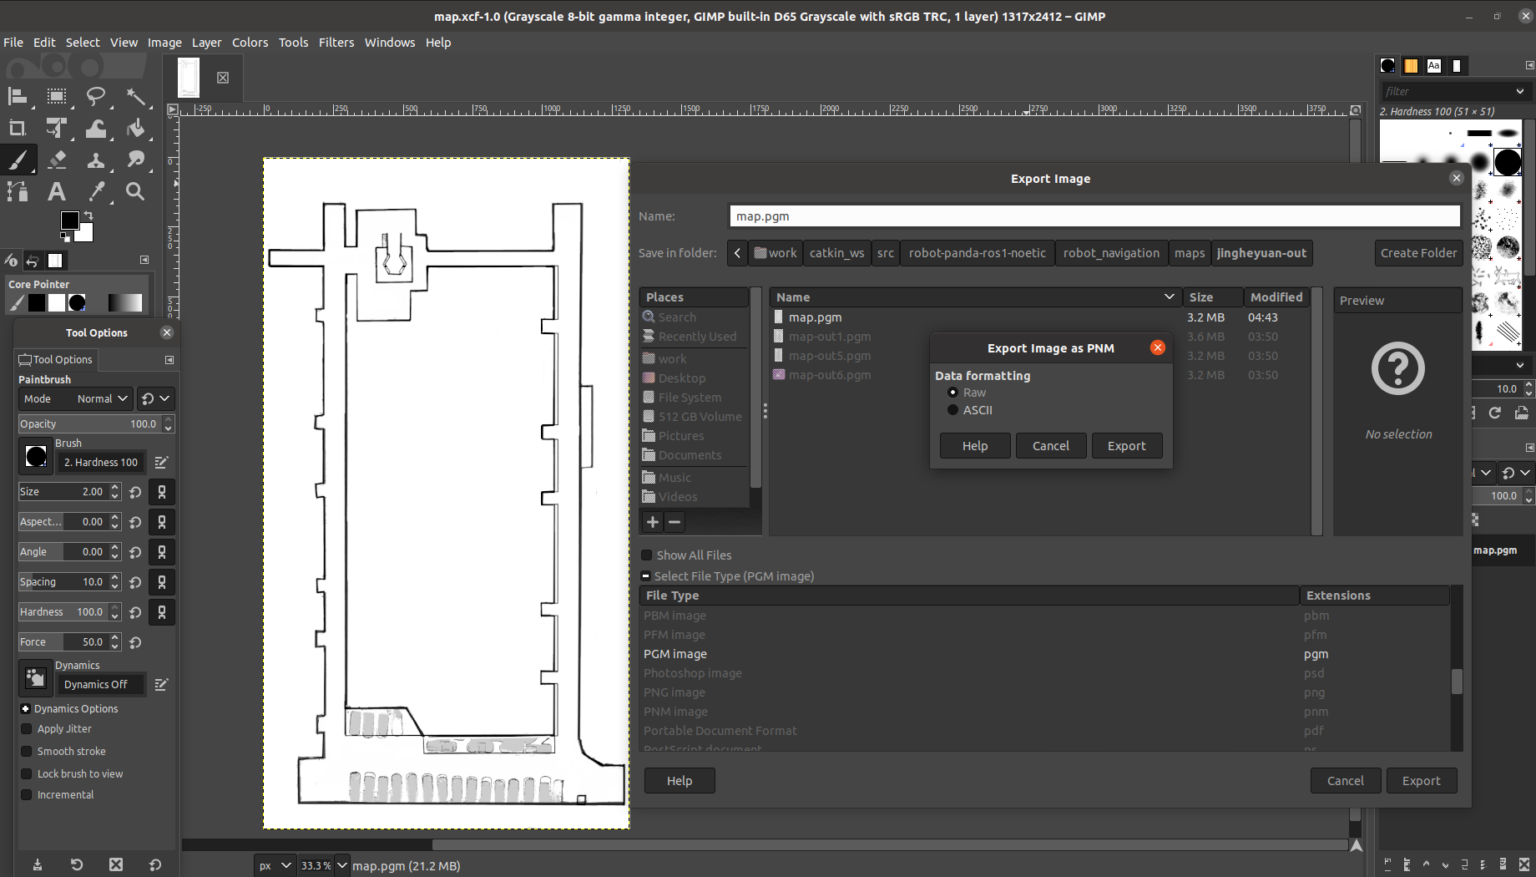The image size is (1536, 877).
Task: Select the Crop tool
Action: coord(17,128)
